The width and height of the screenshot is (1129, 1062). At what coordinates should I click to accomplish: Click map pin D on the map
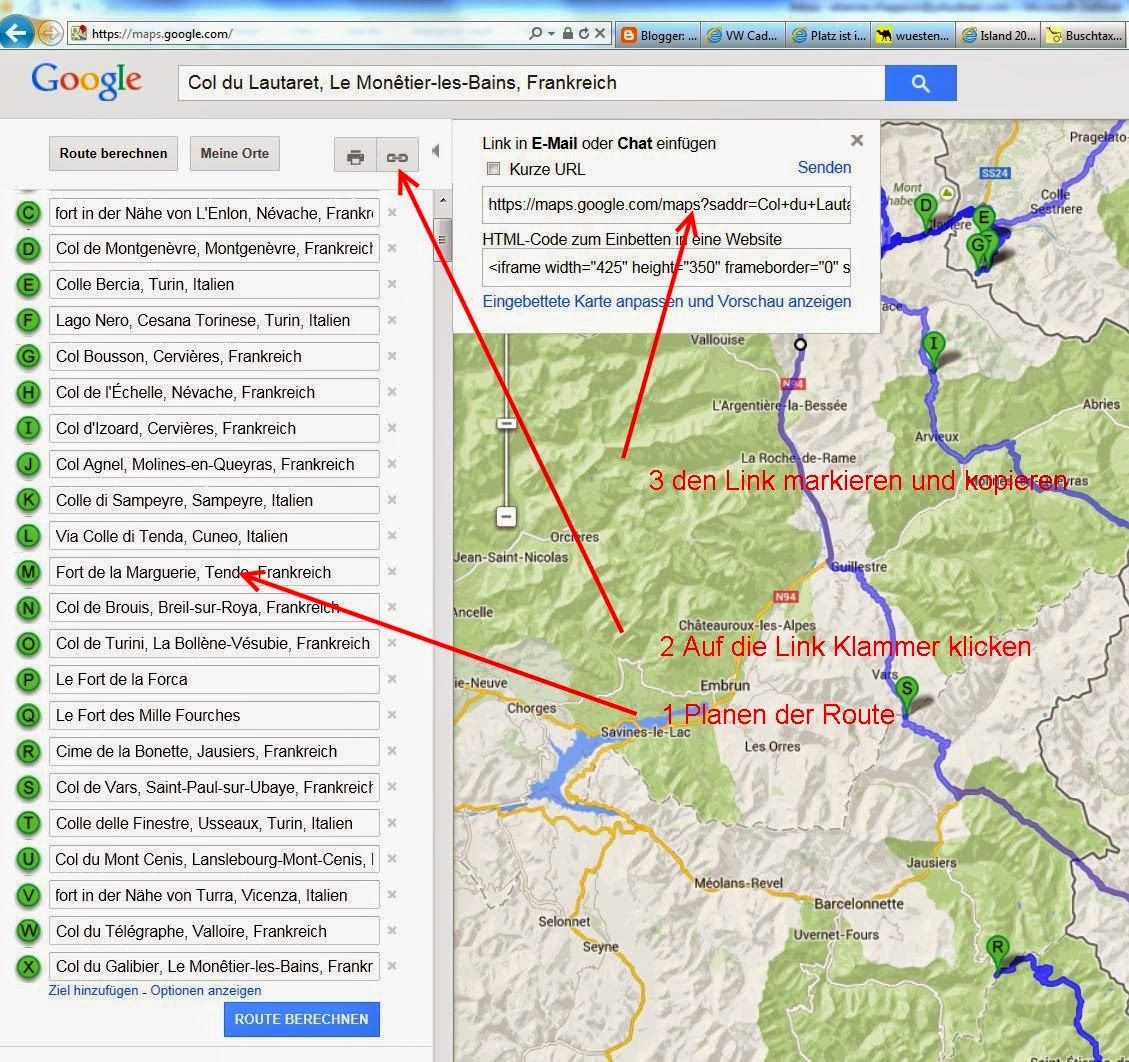(925, 210)
